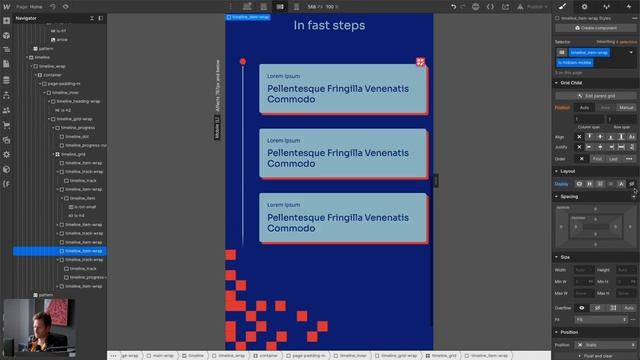Click the breadcrumb ellipsis button
The height and width of the screenshot is (360, 640).
point(113,356)
